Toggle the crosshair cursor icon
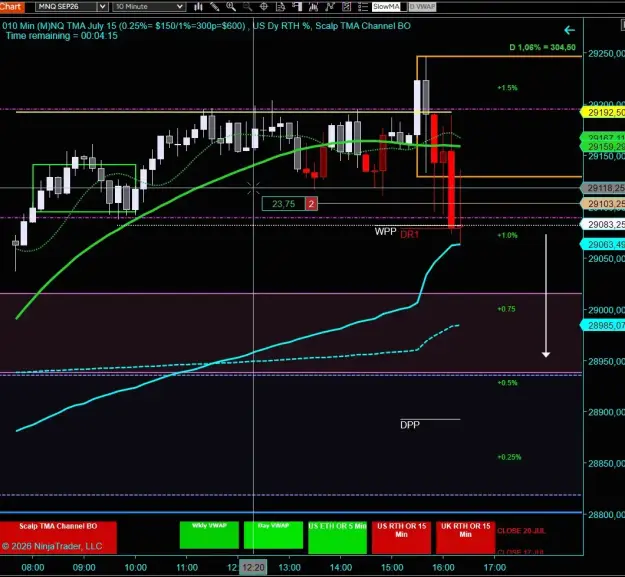This screenshot has height=577, width=625. tap(263, 6)
